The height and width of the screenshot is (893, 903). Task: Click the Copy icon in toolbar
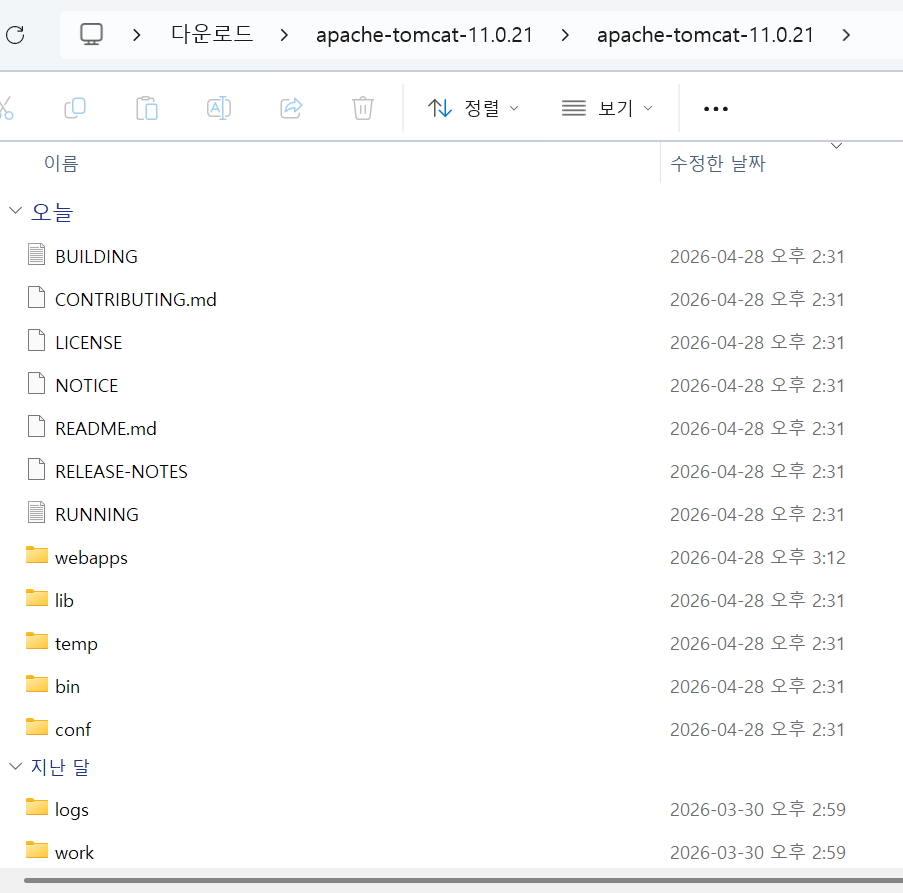tap(75, 108)
